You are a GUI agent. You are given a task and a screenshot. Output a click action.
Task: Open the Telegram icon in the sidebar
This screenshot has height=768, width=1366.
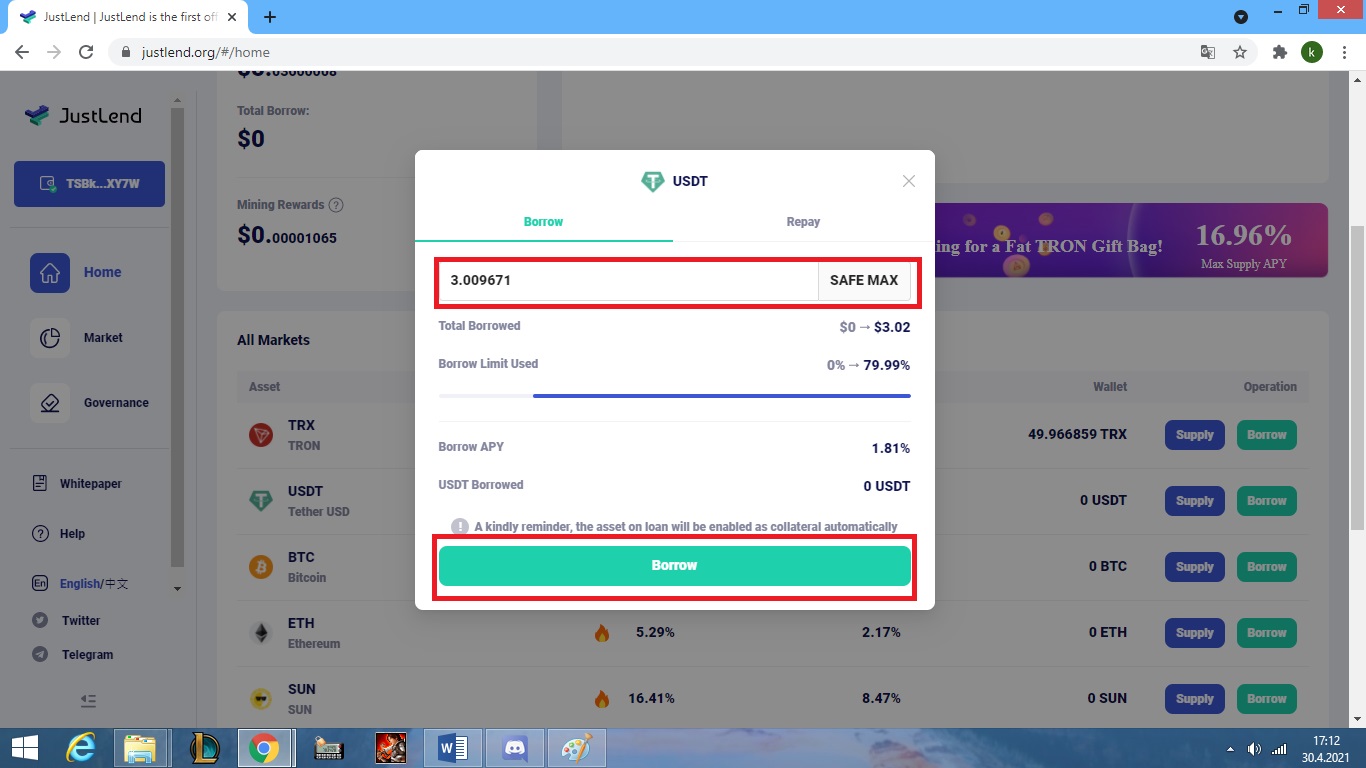tap(40, 654)
